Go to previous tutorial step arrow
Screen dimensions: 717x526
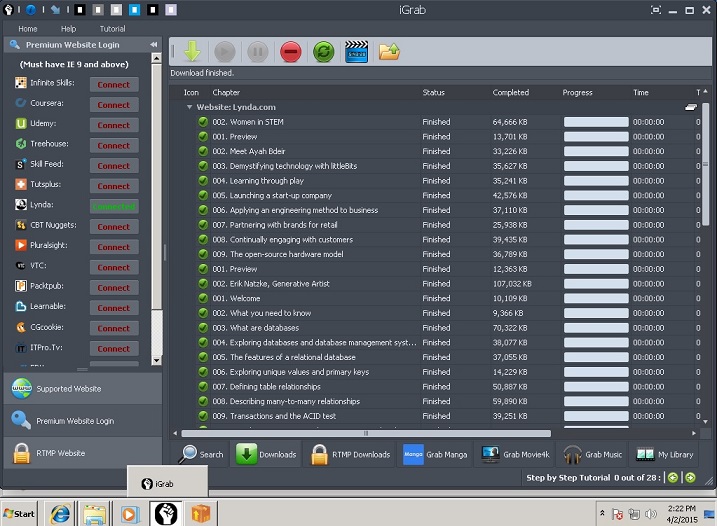tap(673, 478)
